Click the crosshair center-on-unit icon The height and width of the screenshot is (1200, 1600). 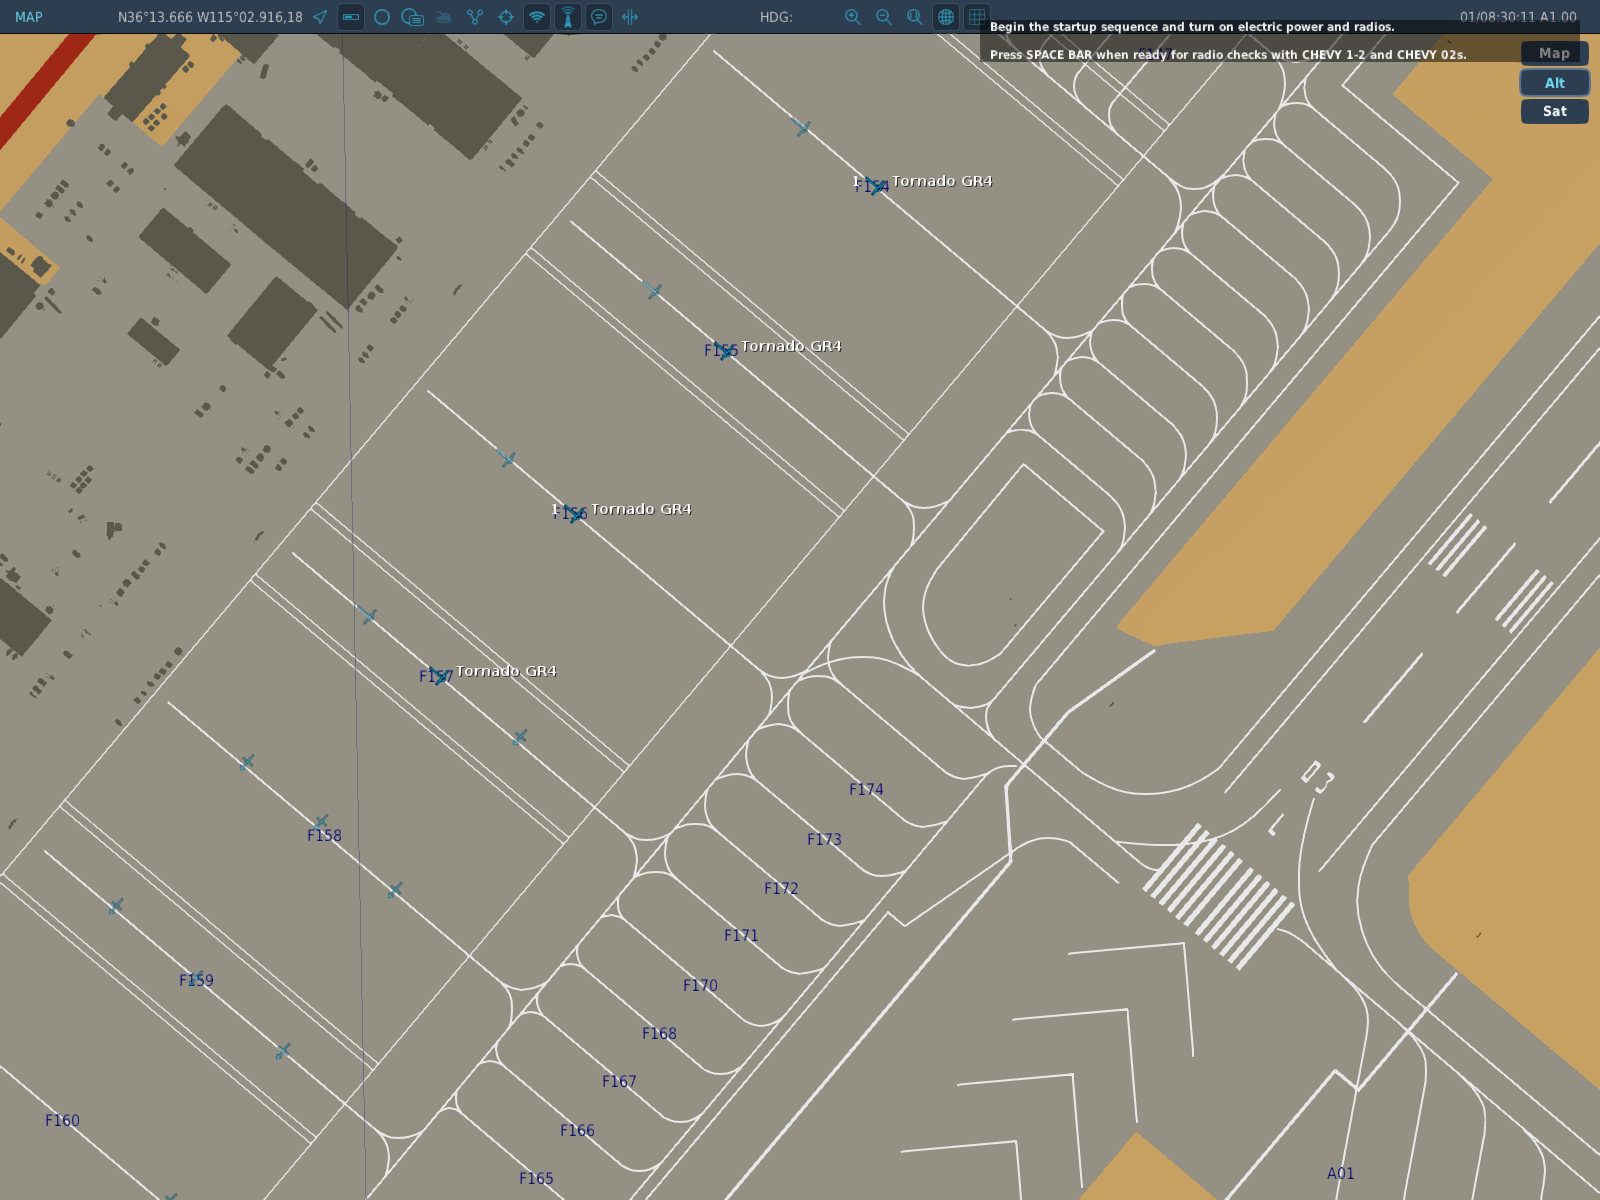(506, 17)
